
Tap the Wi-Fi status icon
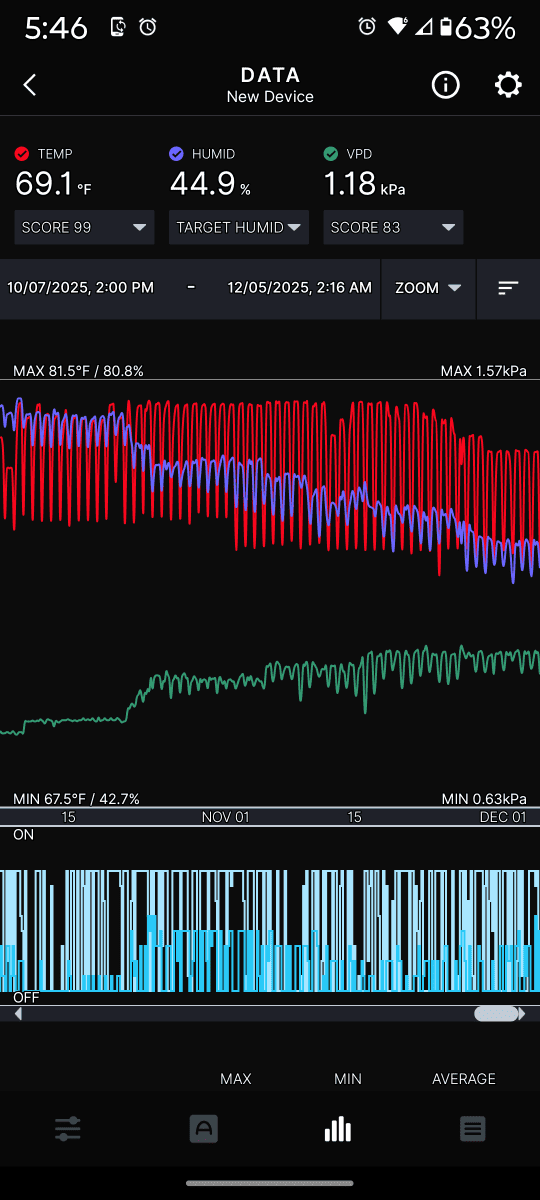click(x=398, y=28)
